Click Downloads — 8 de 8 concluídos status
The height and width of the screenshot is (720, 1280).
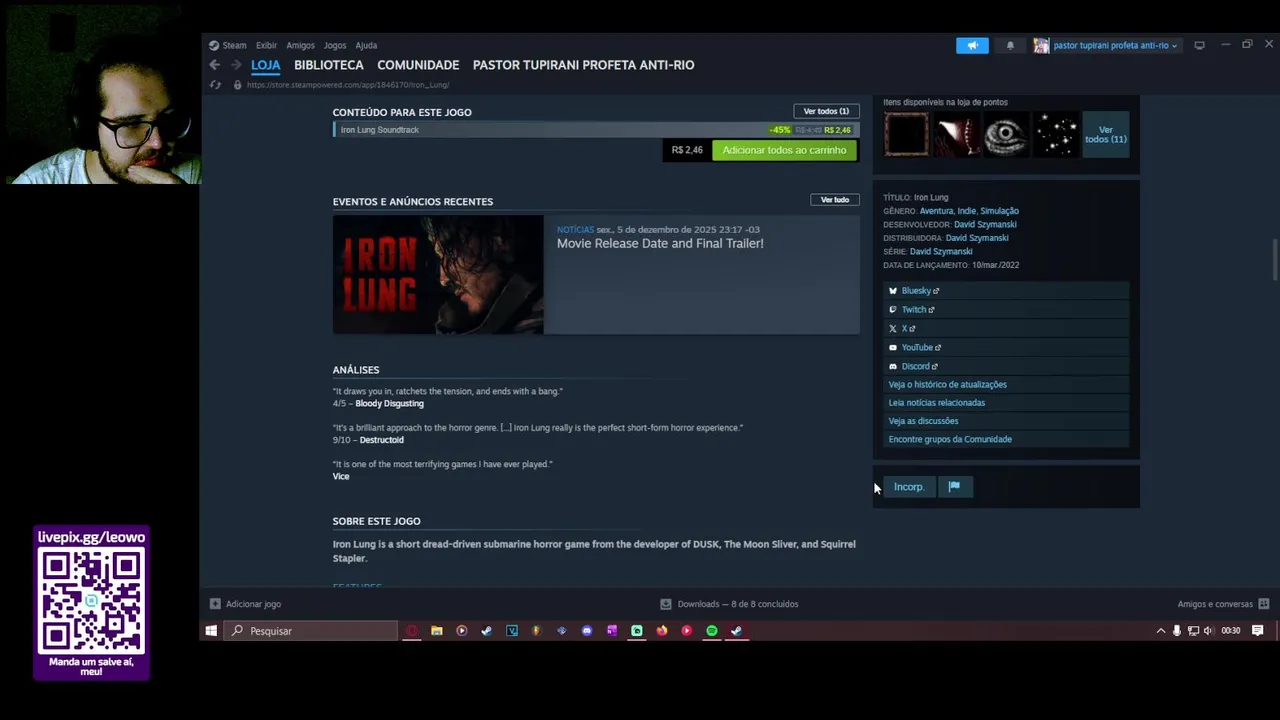(x=738, y=604)
